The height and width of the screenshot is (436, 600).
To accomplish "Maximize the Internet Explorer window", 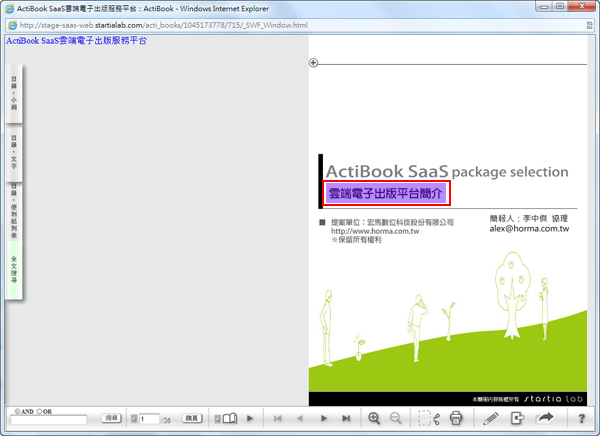I will click(560, 6).
